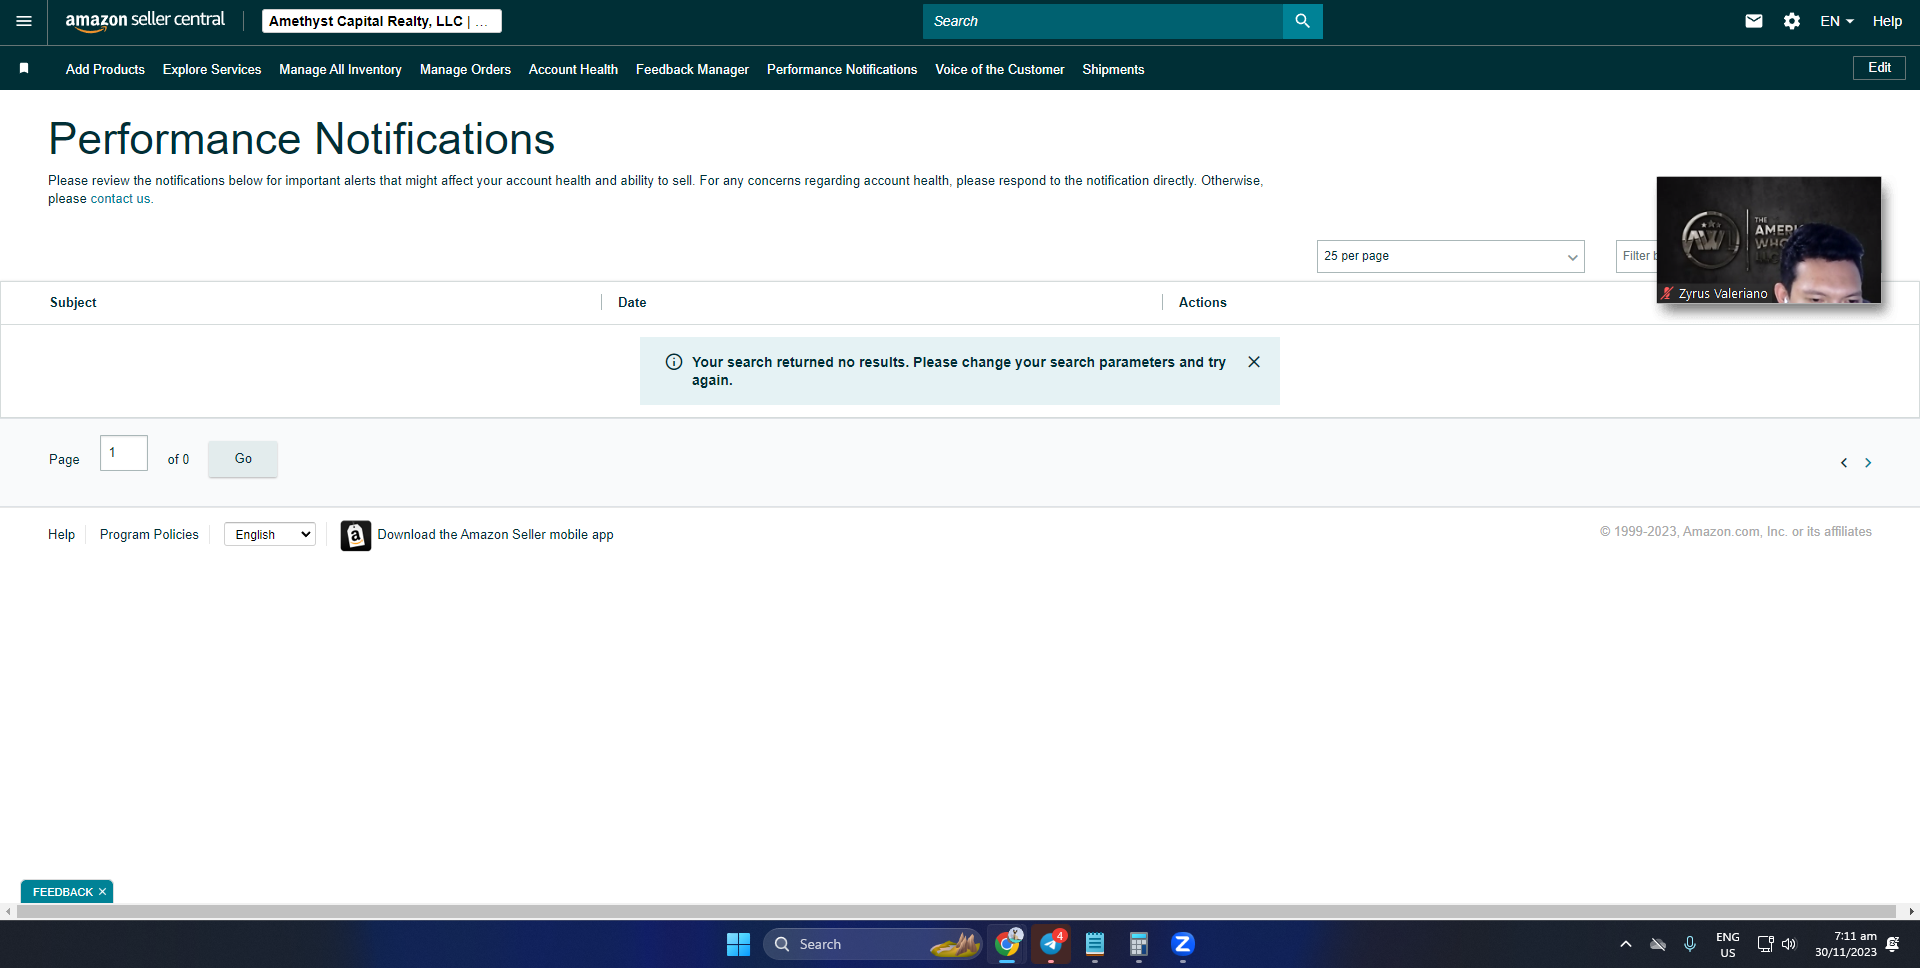Click the info icon in alert

point(674,362)
